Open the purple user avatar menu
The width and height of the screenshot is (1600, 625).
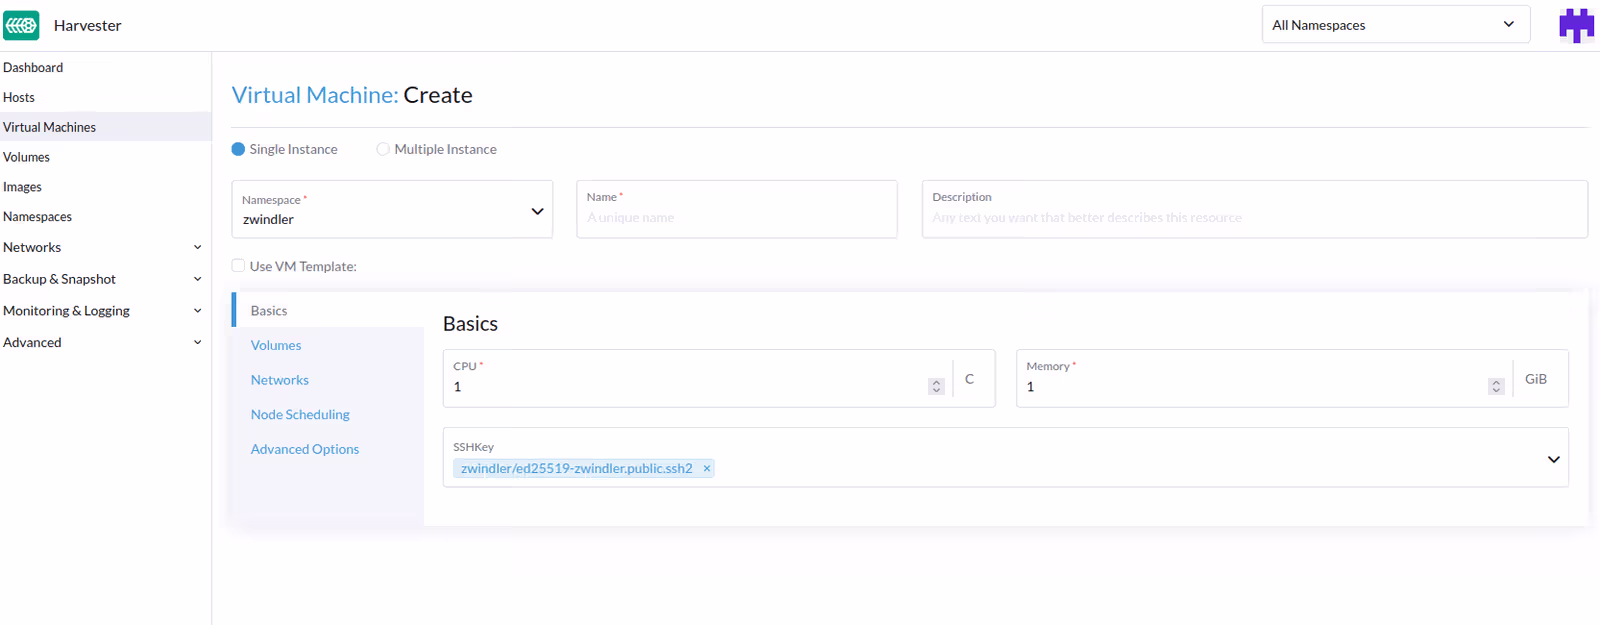point(1576,25)
